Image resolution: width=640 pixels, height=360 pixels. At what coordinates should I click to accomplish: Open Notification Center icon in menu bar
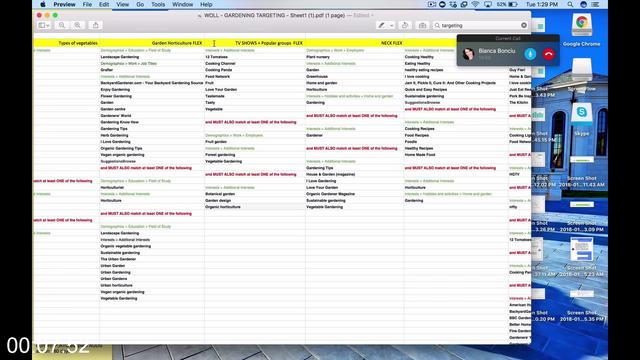596,4
